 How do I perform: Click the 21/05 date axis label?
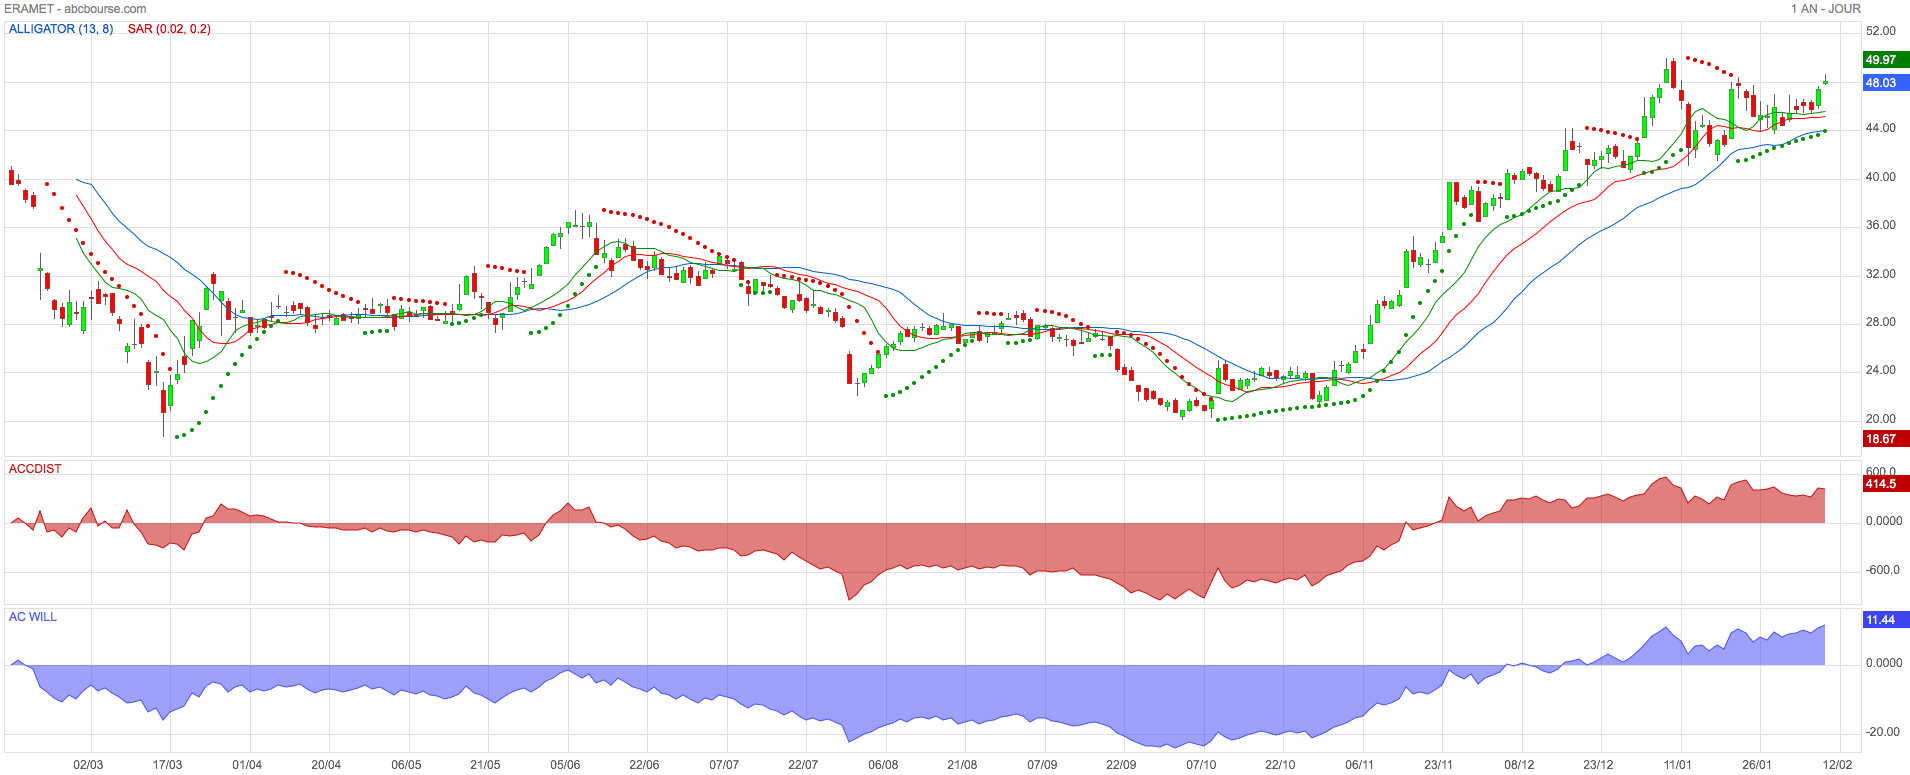pos(485,765)
